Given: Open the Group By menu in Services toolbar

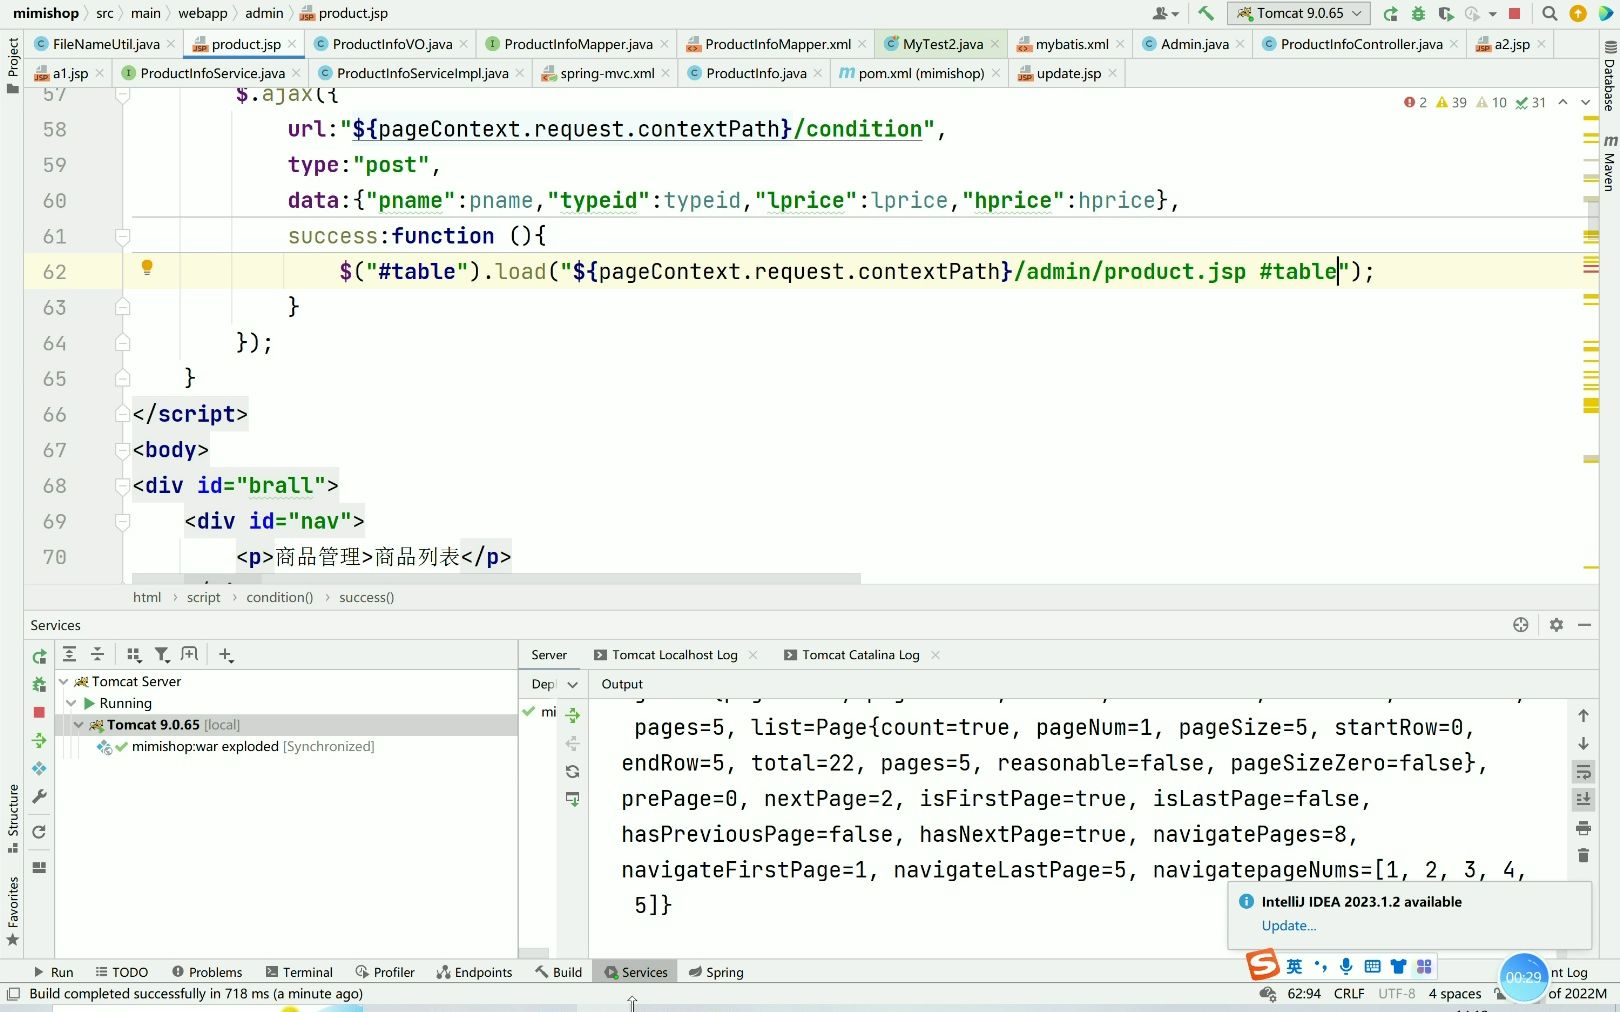Looking at the screenshot, I should click(x=134, y=654).
